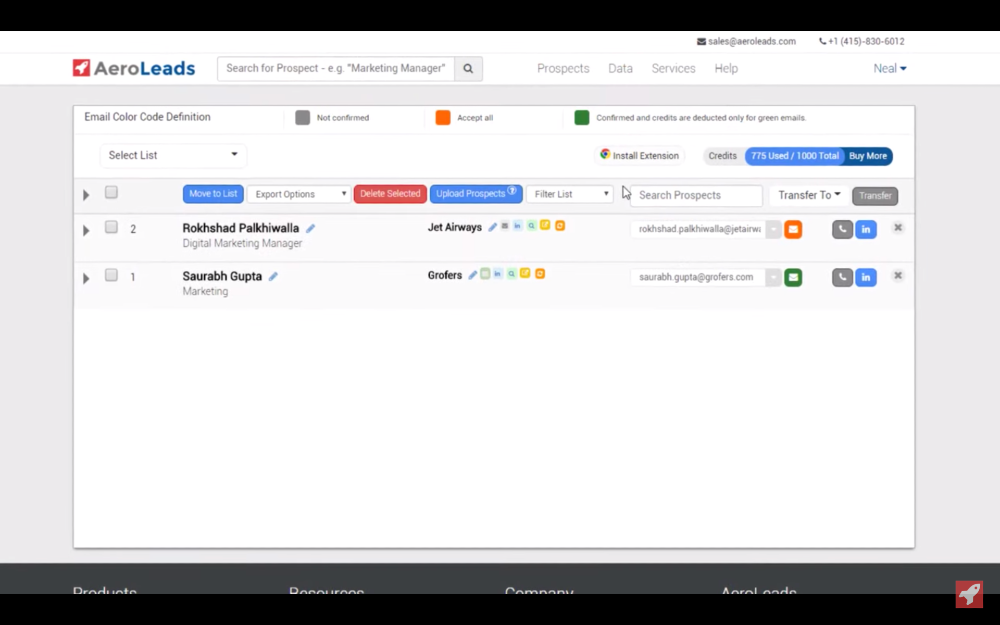Viewport: 1000px width, 625px height.
Task: Click the gray Not confirmed color swatch
Action: [x=302, y=117]
